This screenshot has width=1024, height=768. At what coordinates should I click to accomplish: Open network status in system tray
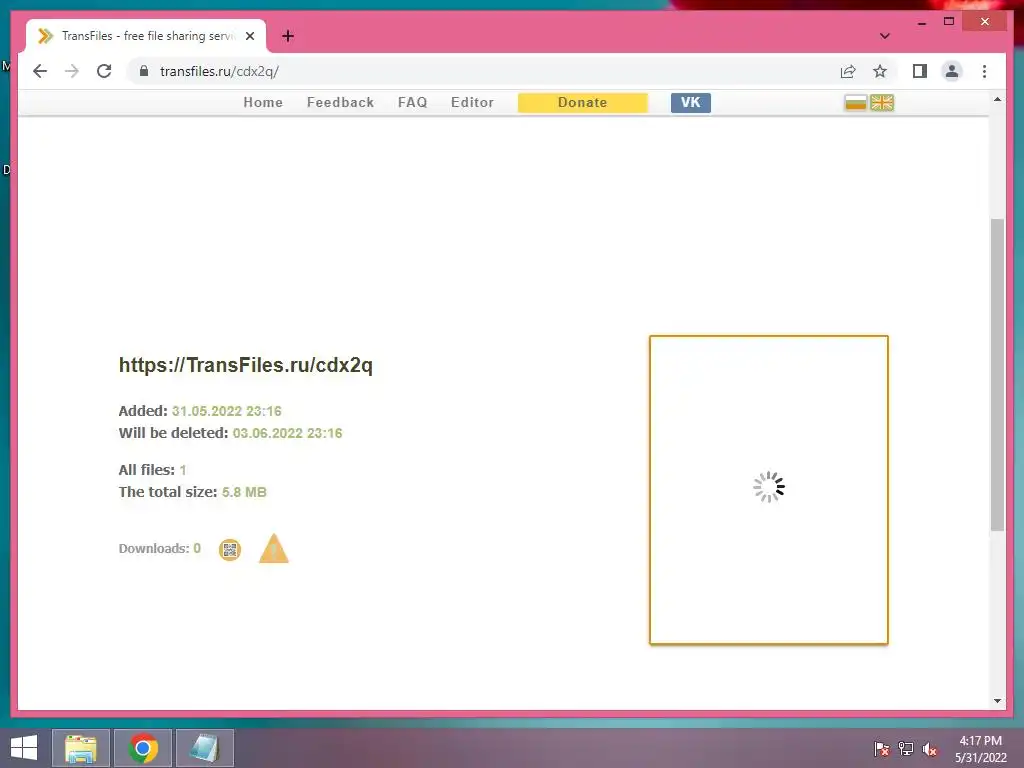coord(906,749)
